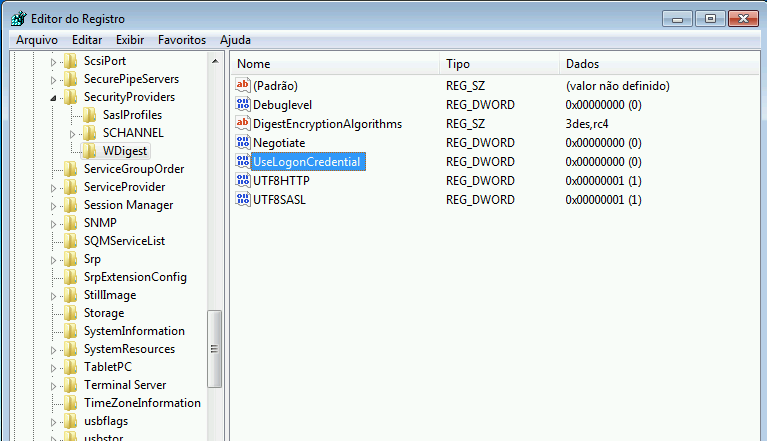Open the Favoritos menu
The width and height of the screenshot is (768, 441).
tap(181, 40)
